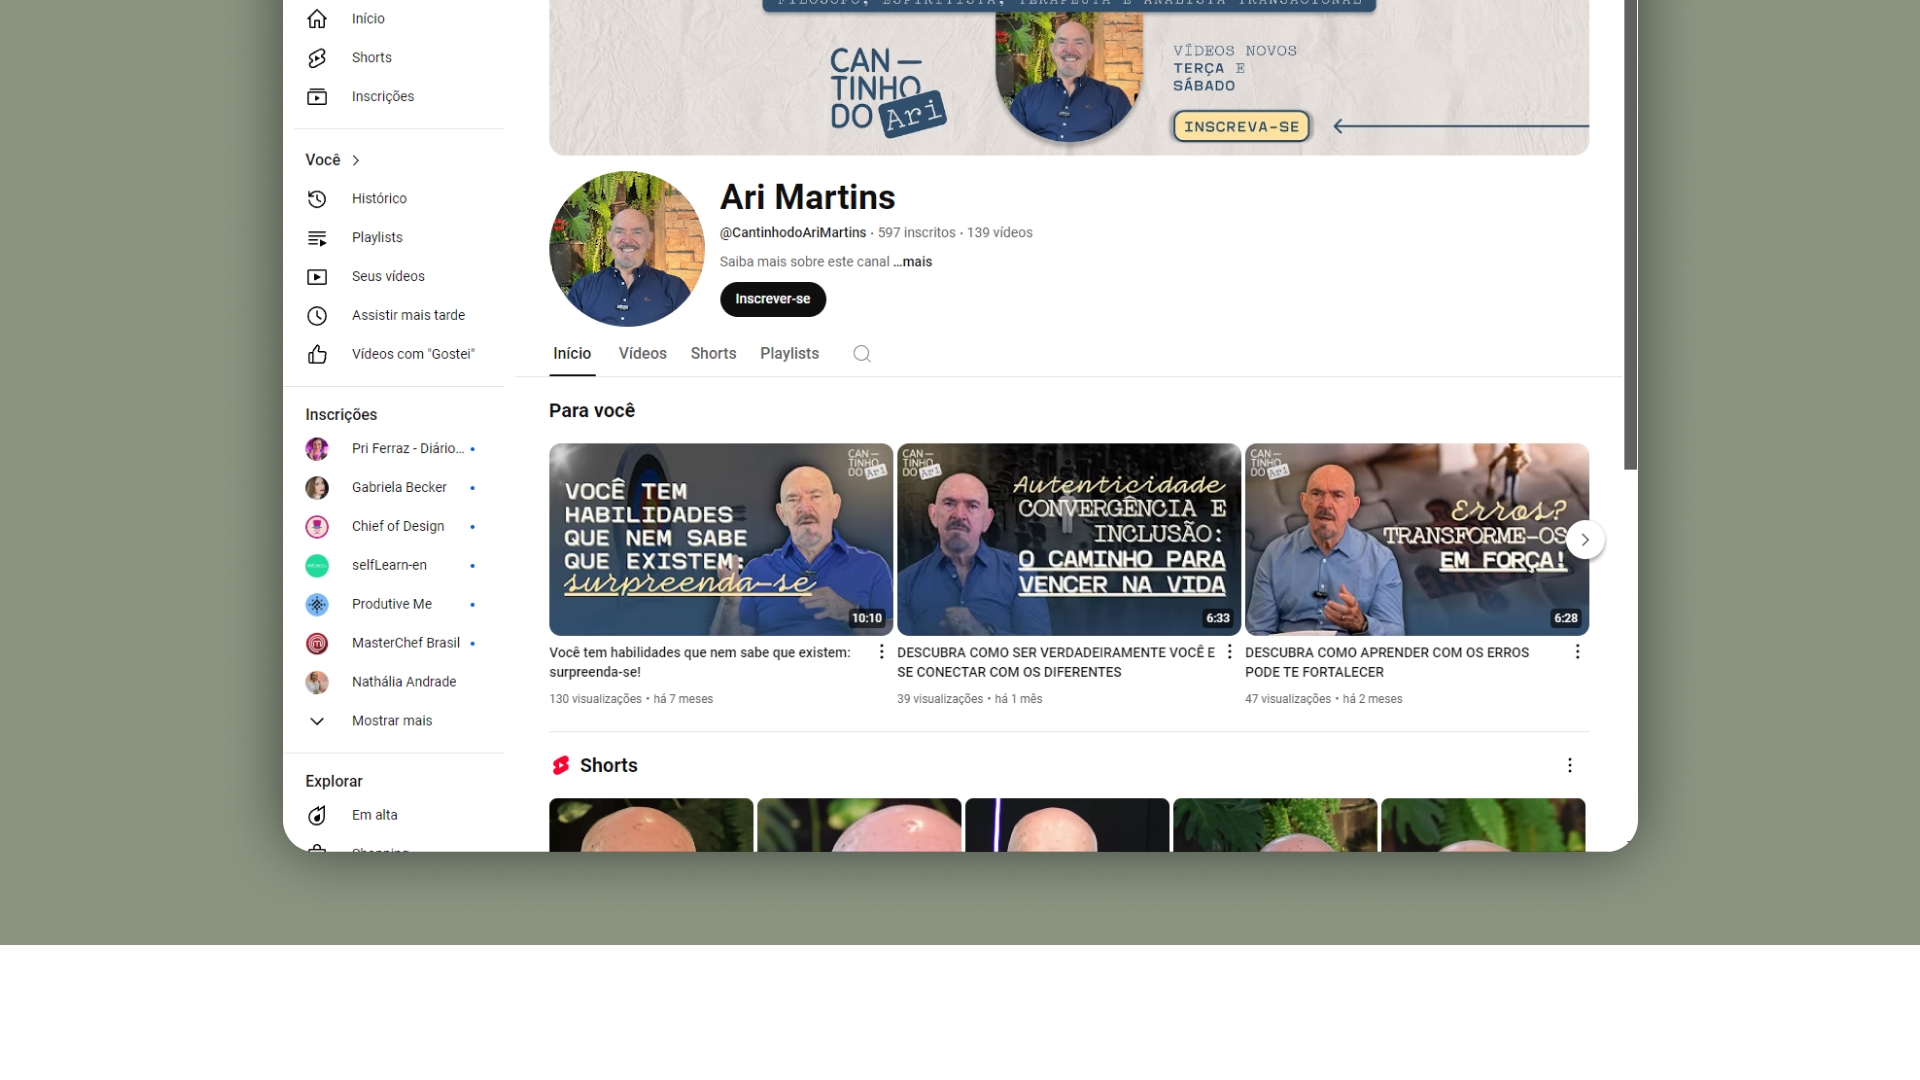Open the Inscrições subscriptions icon
The image size is (1920, 1080).
[317, 97]
